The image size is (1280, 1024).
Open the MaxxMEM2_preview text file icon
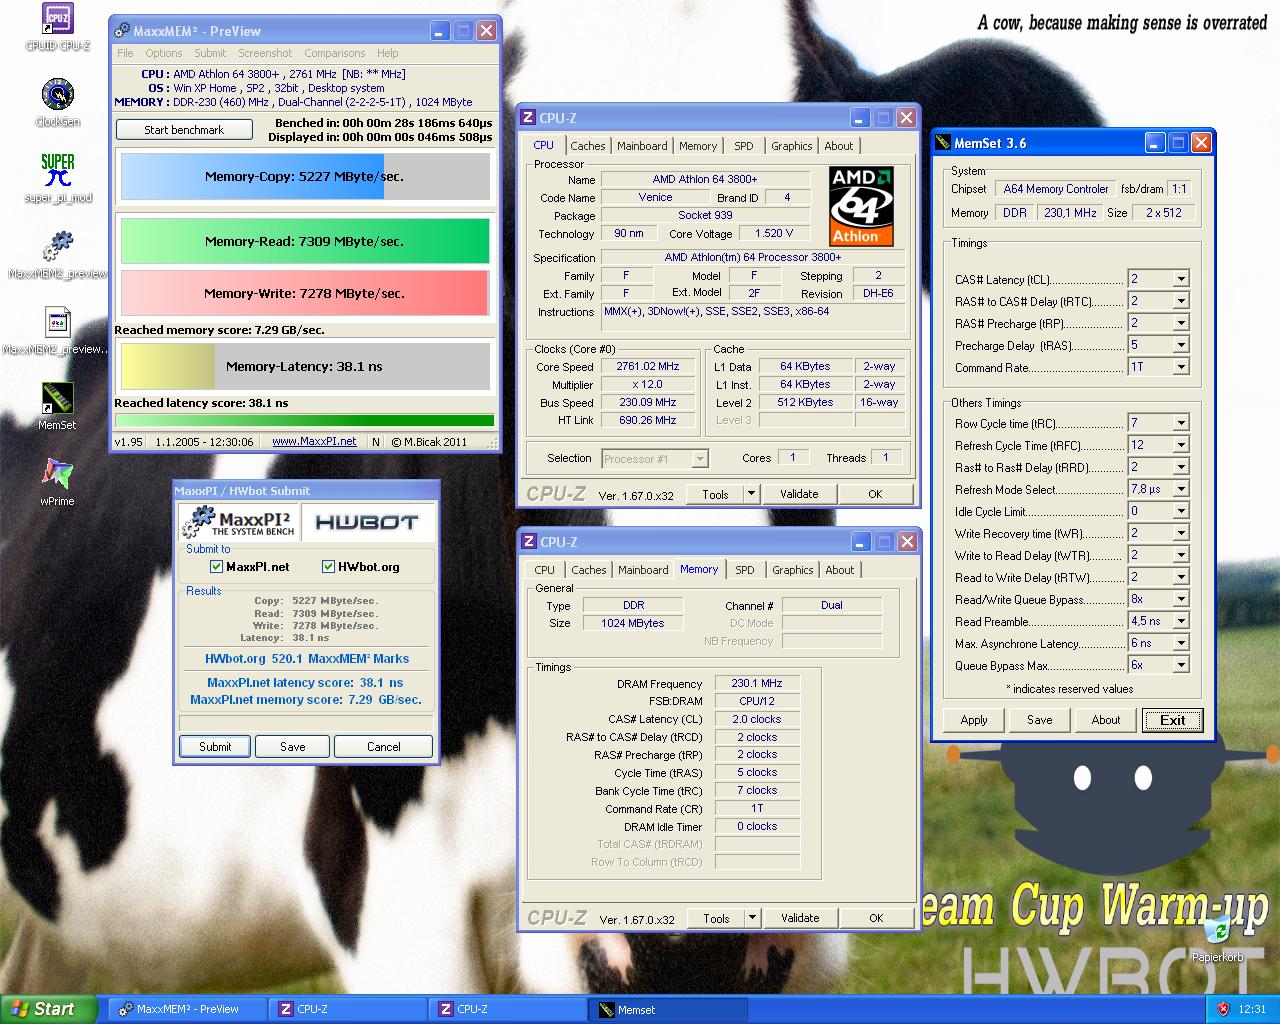point(57,330)
